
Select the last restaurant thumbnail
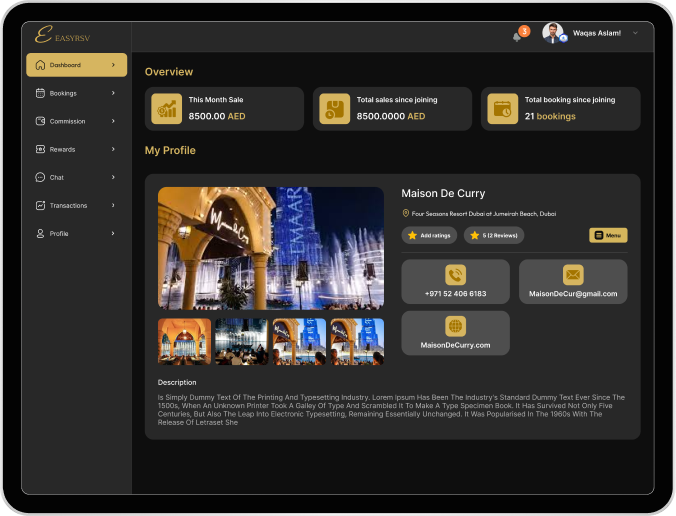pos(357,341)
